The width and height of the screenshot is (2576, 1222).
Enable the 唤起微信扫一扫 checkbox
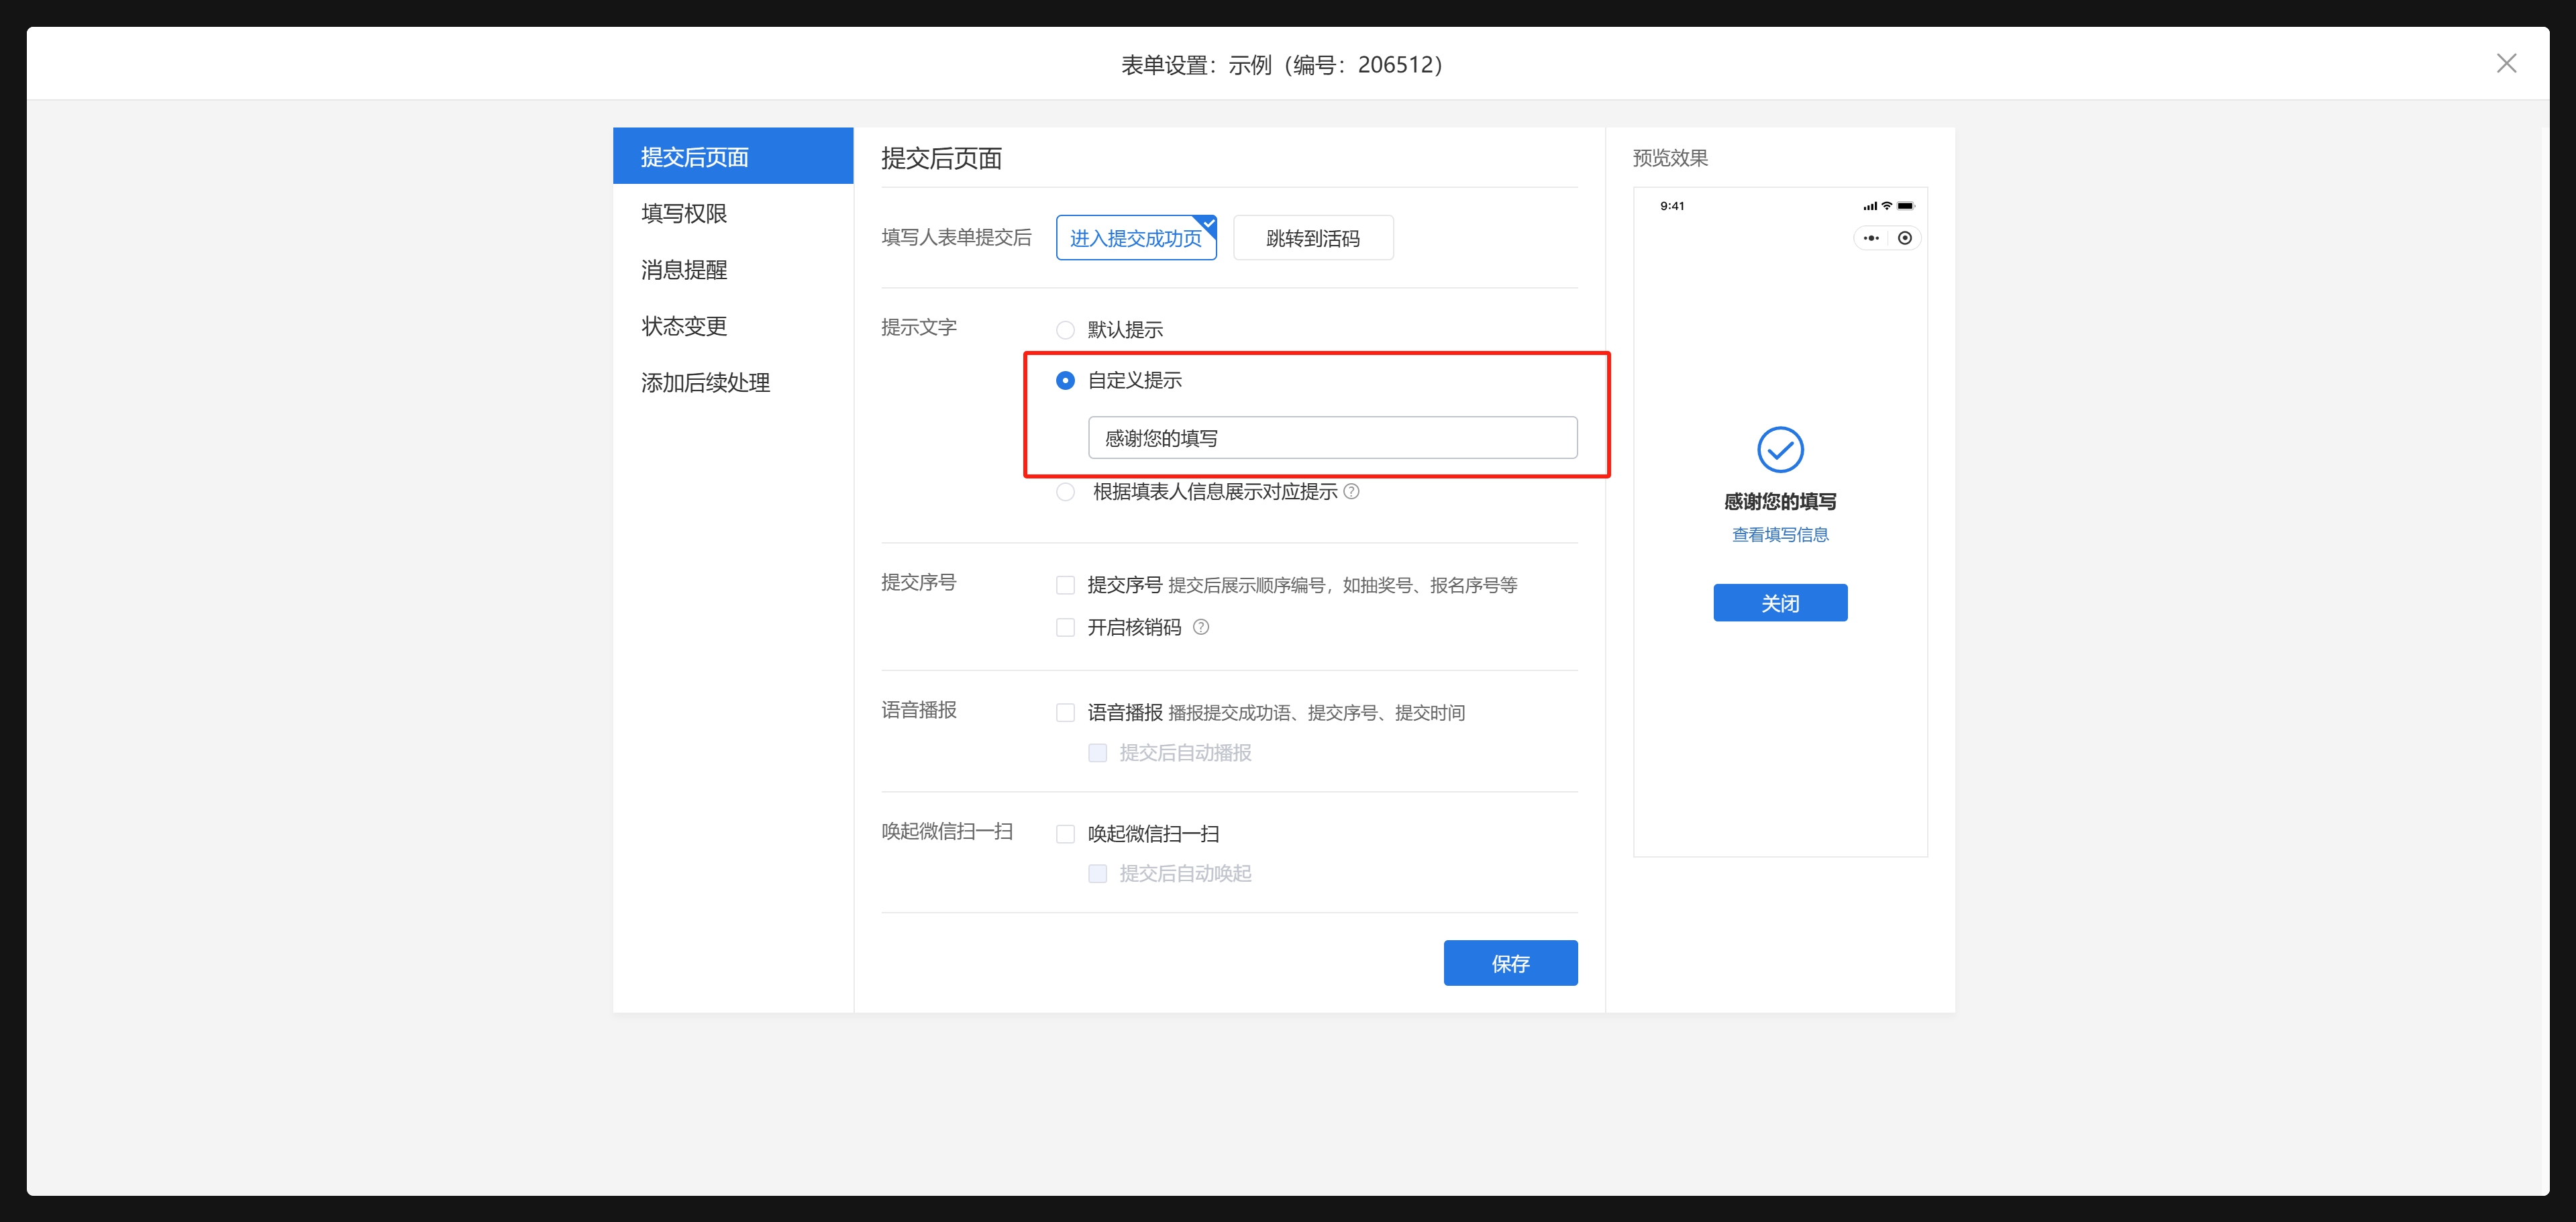(1065, 834)
